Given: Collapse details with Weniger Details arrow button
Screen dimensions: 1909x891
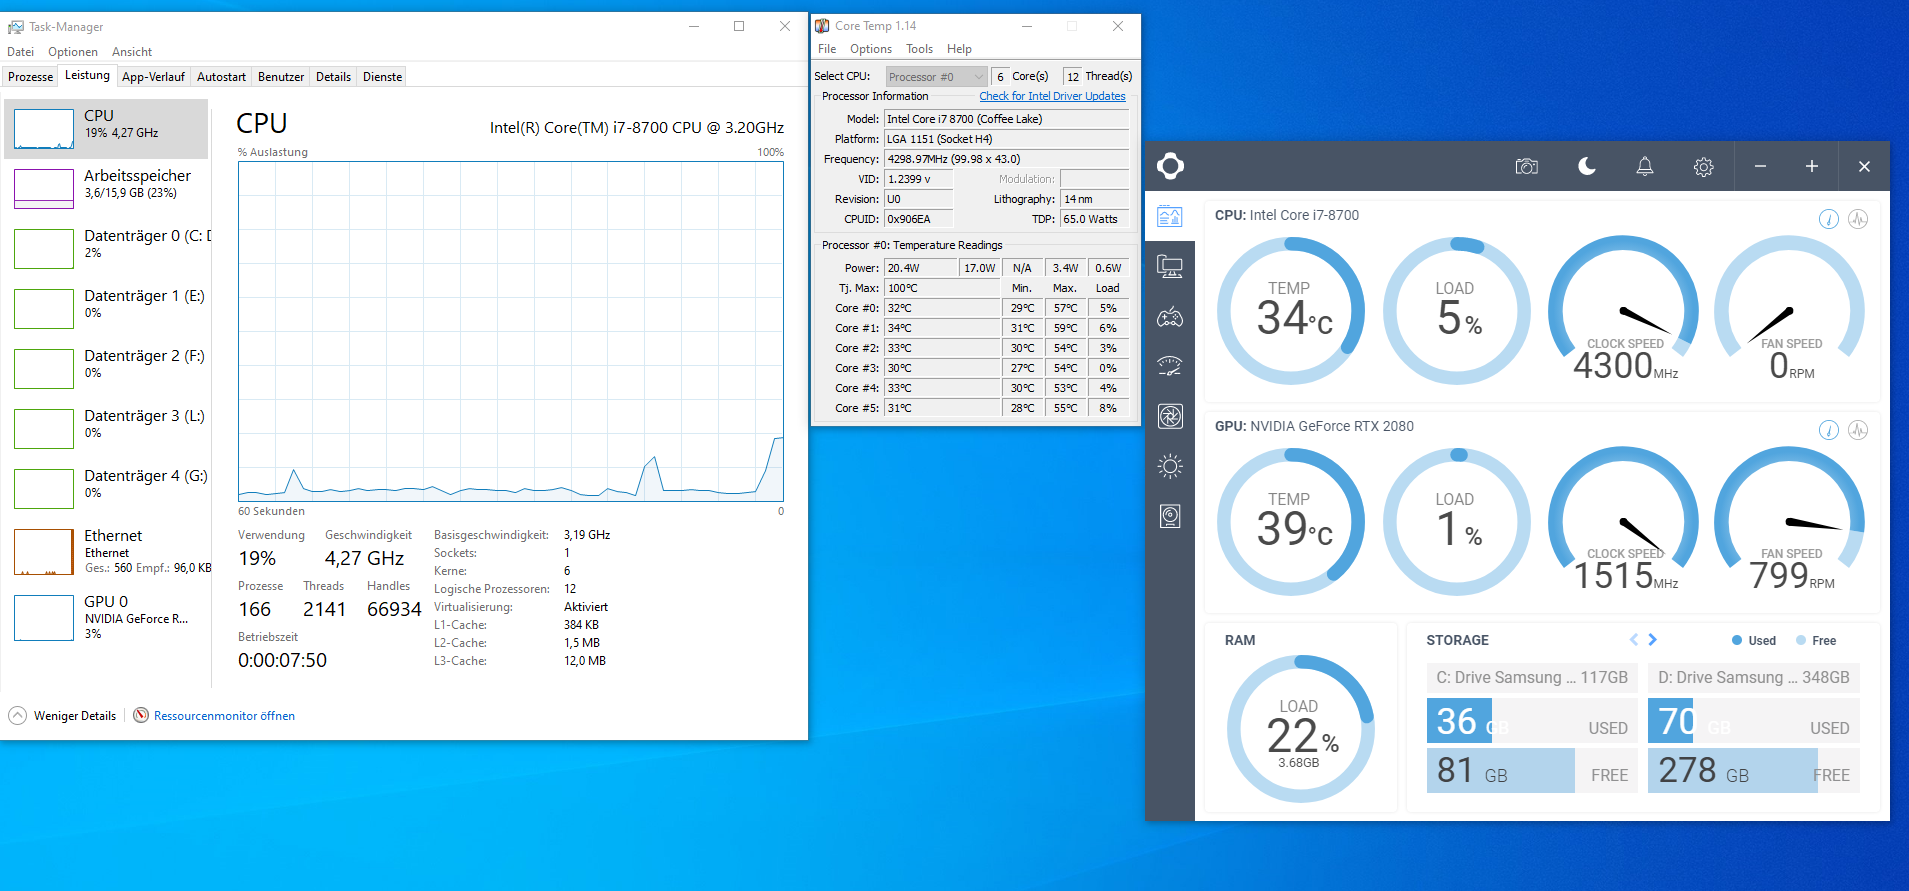Looking at the screenshot, I should pos(18,715).
